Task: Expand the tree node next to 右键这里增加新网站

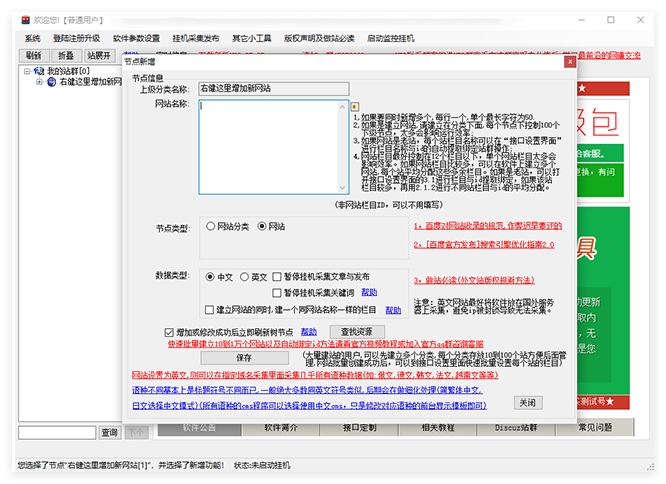Action: click(39, 82)
